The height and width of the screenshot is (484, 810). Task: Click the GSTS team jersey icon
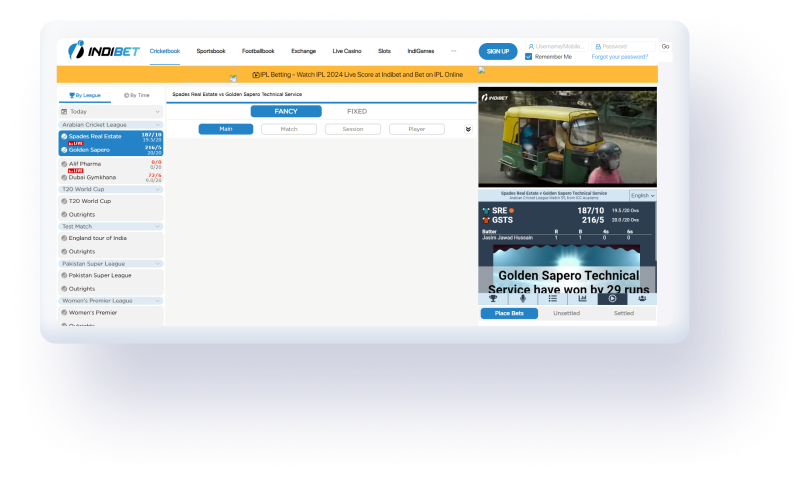[486, 220]
